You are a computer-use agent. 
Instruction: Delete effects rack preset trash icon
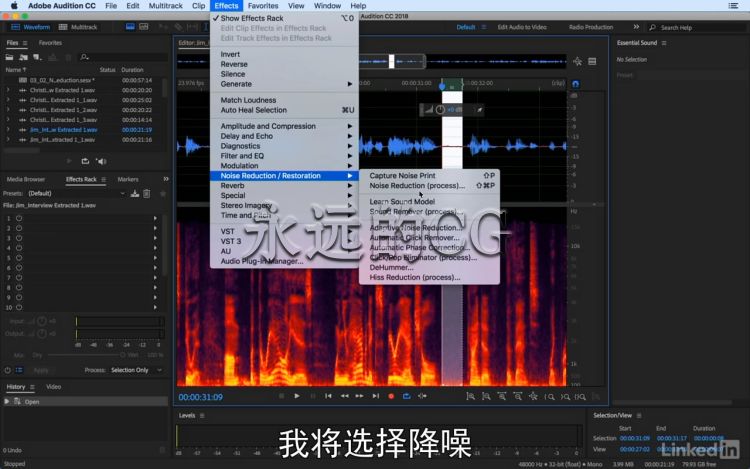coord(147,193)
